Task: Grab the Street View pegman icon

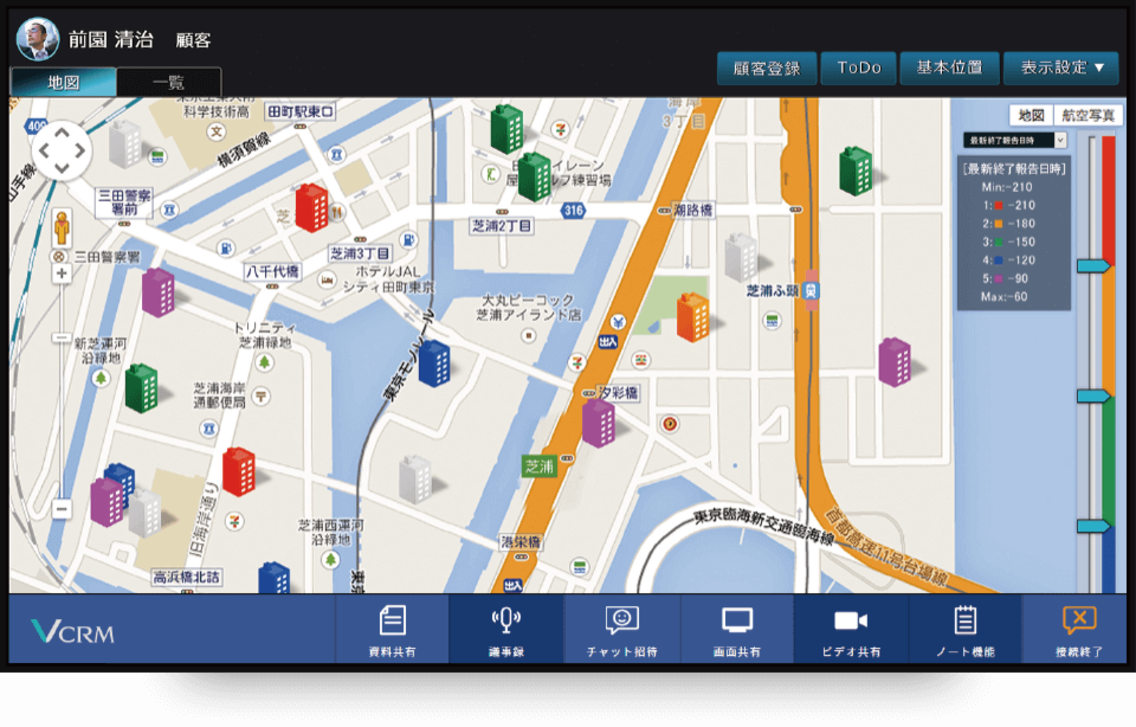Action: 62,224
